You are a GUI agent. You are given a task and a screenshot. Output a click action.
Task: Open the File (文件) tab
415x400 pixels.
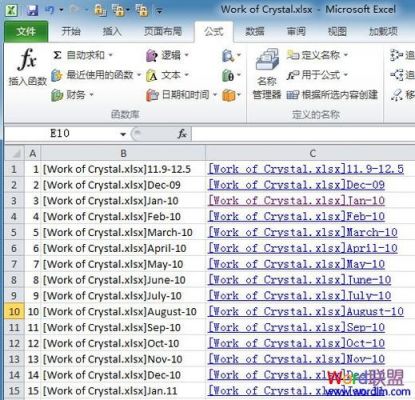click(26, 32)
